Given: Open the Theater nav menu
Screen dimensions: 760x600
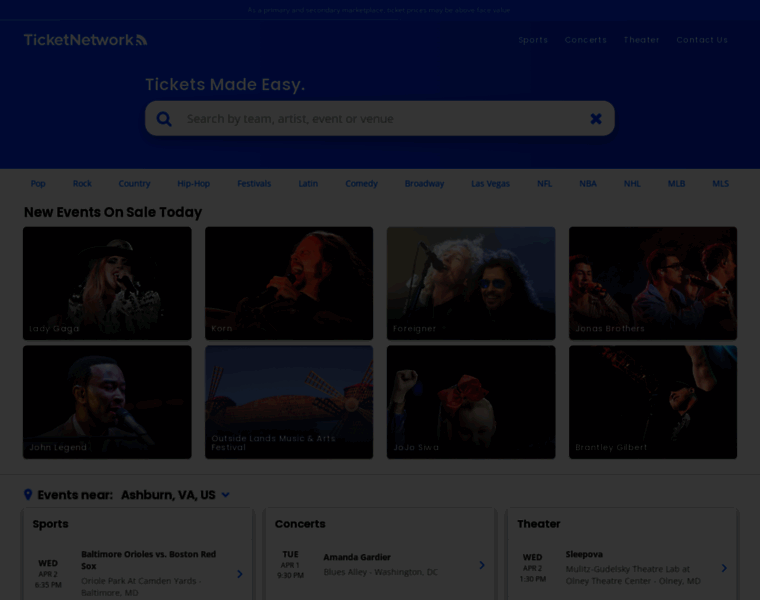Looking at the screenshot, I should pyautogui.click(x=641, y=40).
